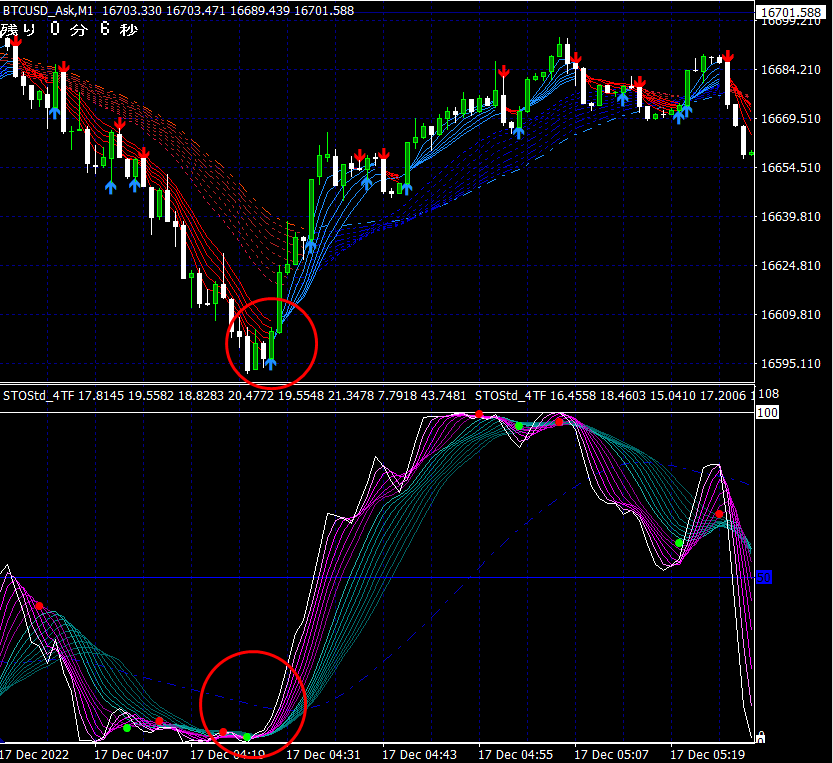Screen dimensions: 833x763
Task: Click the first STOStd_4TF 17.8145 indicator label
Action: pyautogui.click(x=64, y=395)
